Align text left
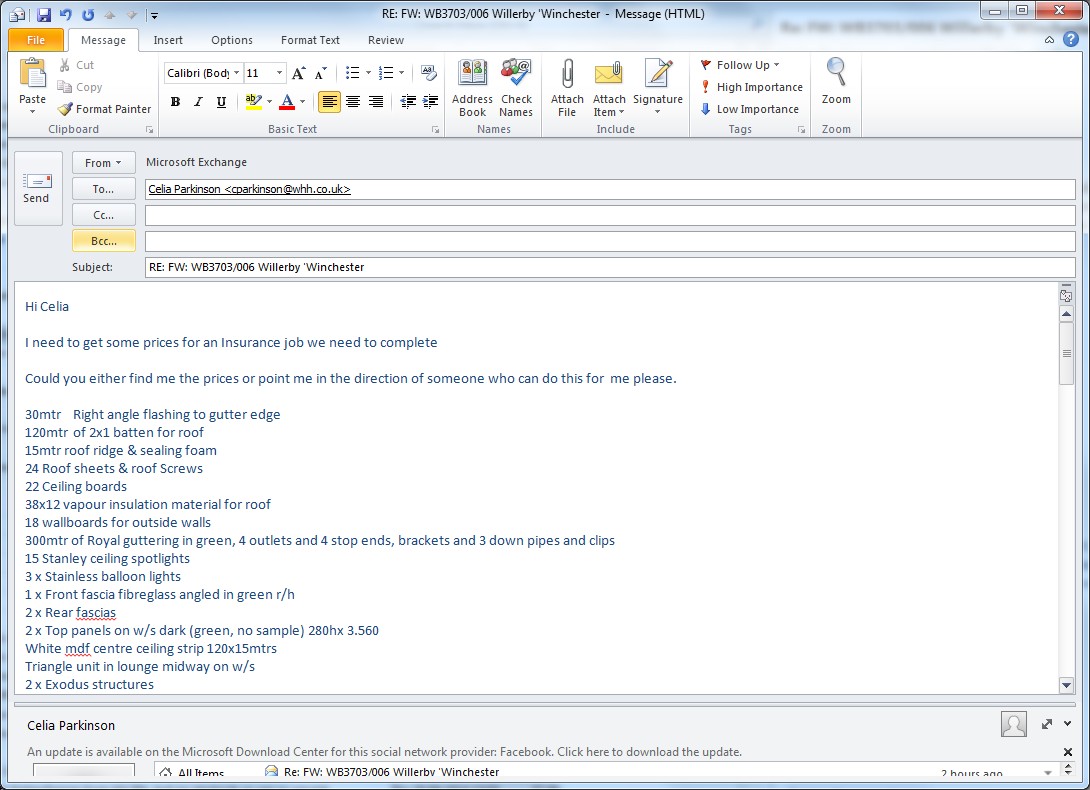Screen dimensions: 1090x790 [x=330, y=102]
